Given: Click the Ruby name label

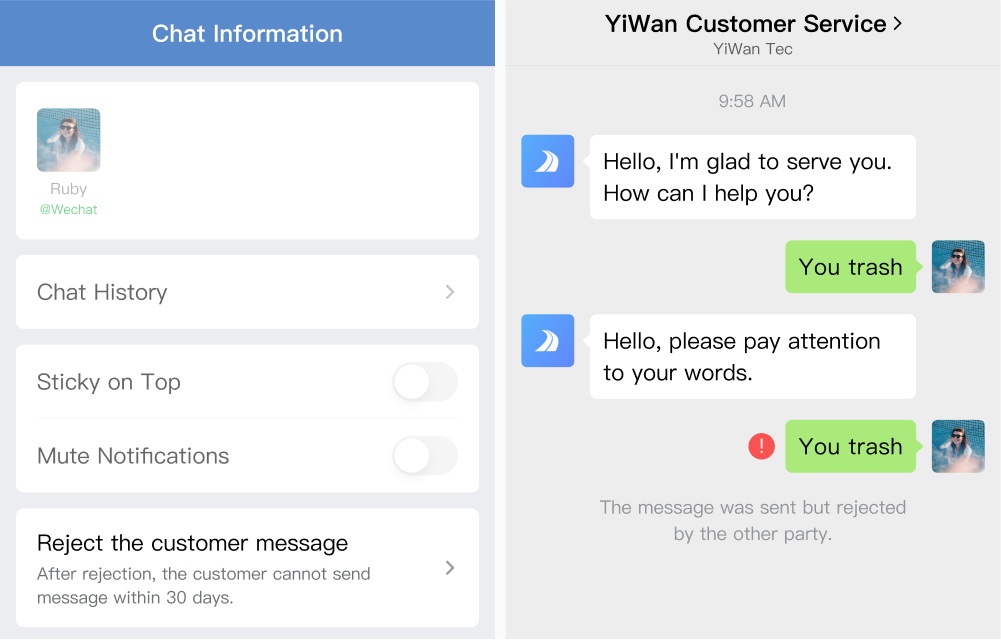Looking at the screenshot, I should point(68,189).
